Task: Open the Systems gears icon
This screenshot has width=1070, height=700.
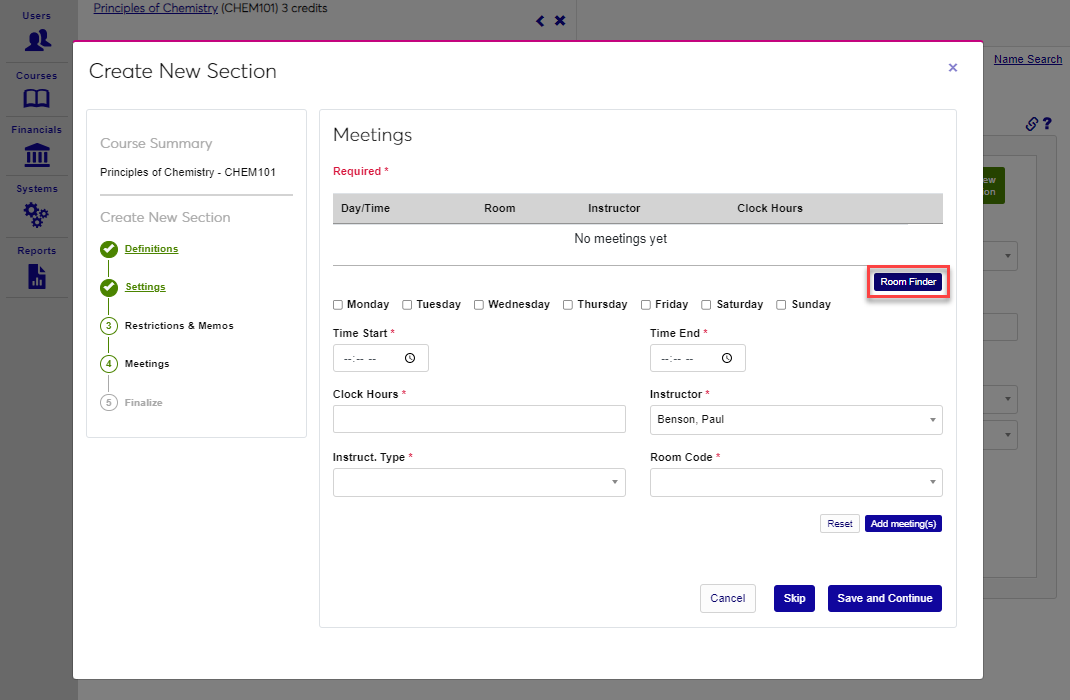Action: tap(37, 214)
